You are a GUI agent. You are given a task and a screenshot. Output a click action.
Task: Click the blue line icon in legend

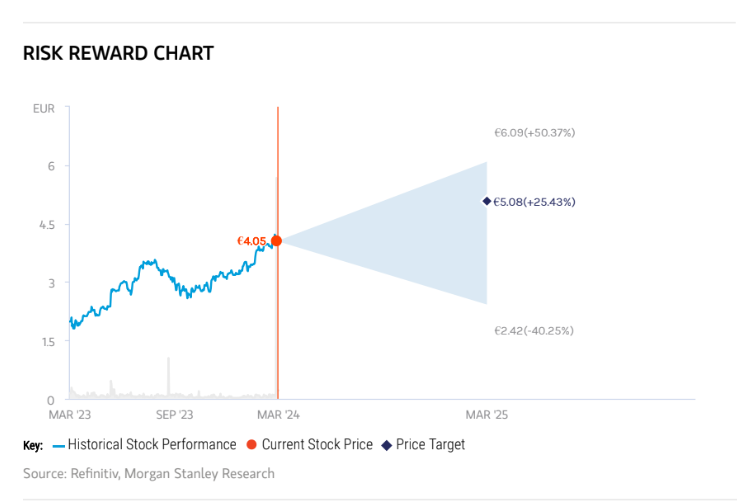click(x=58, y=445)
